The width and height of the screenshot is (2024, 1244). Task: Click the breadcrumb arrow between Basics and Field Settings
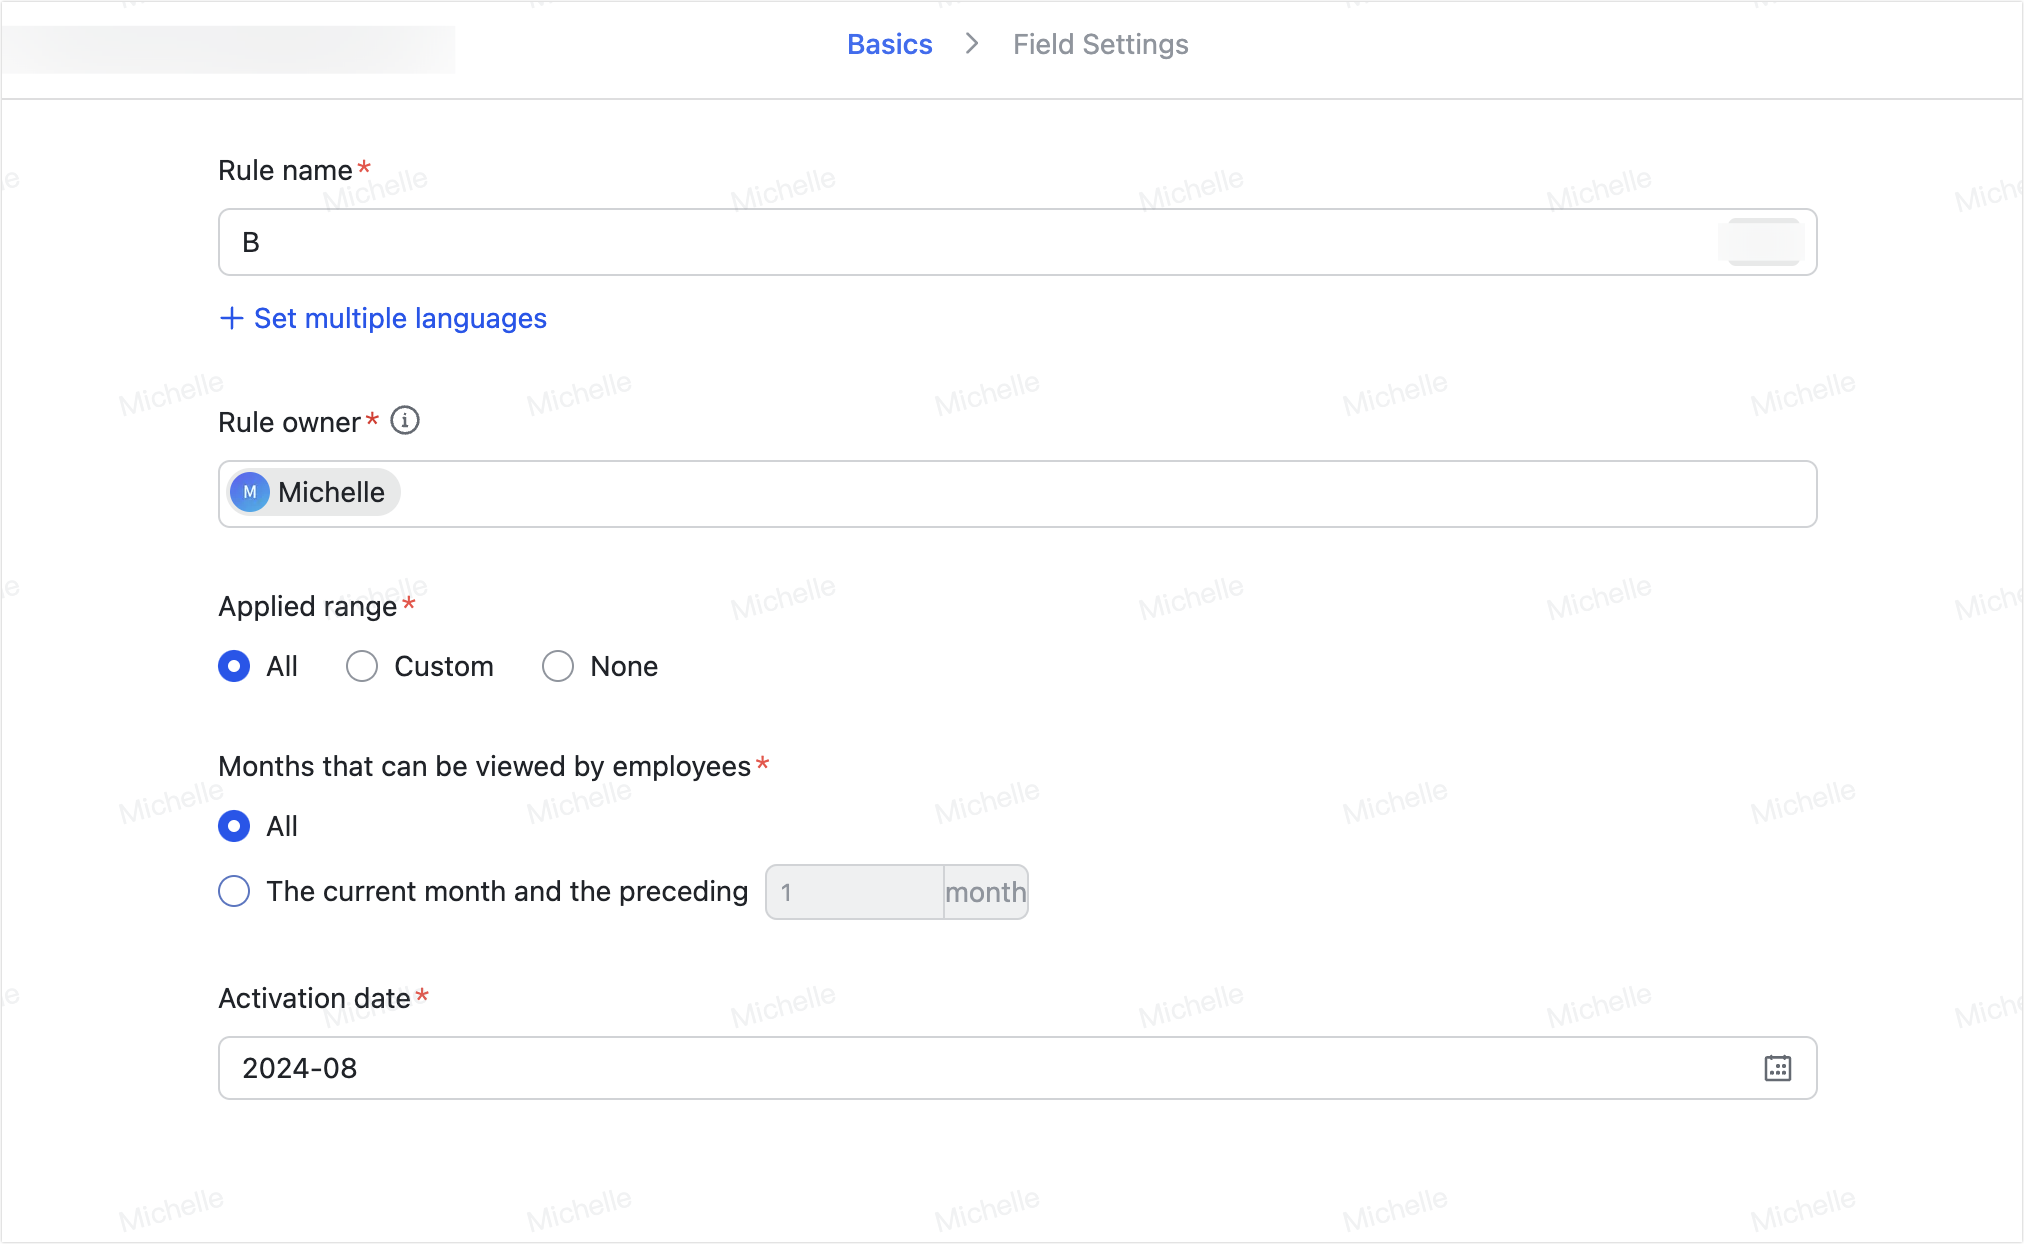[970, 44]
